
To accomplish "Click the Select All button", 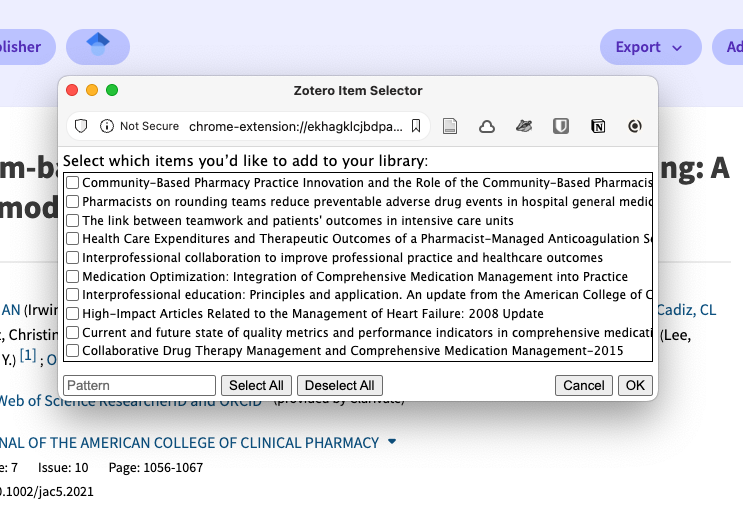I will 256,385.
